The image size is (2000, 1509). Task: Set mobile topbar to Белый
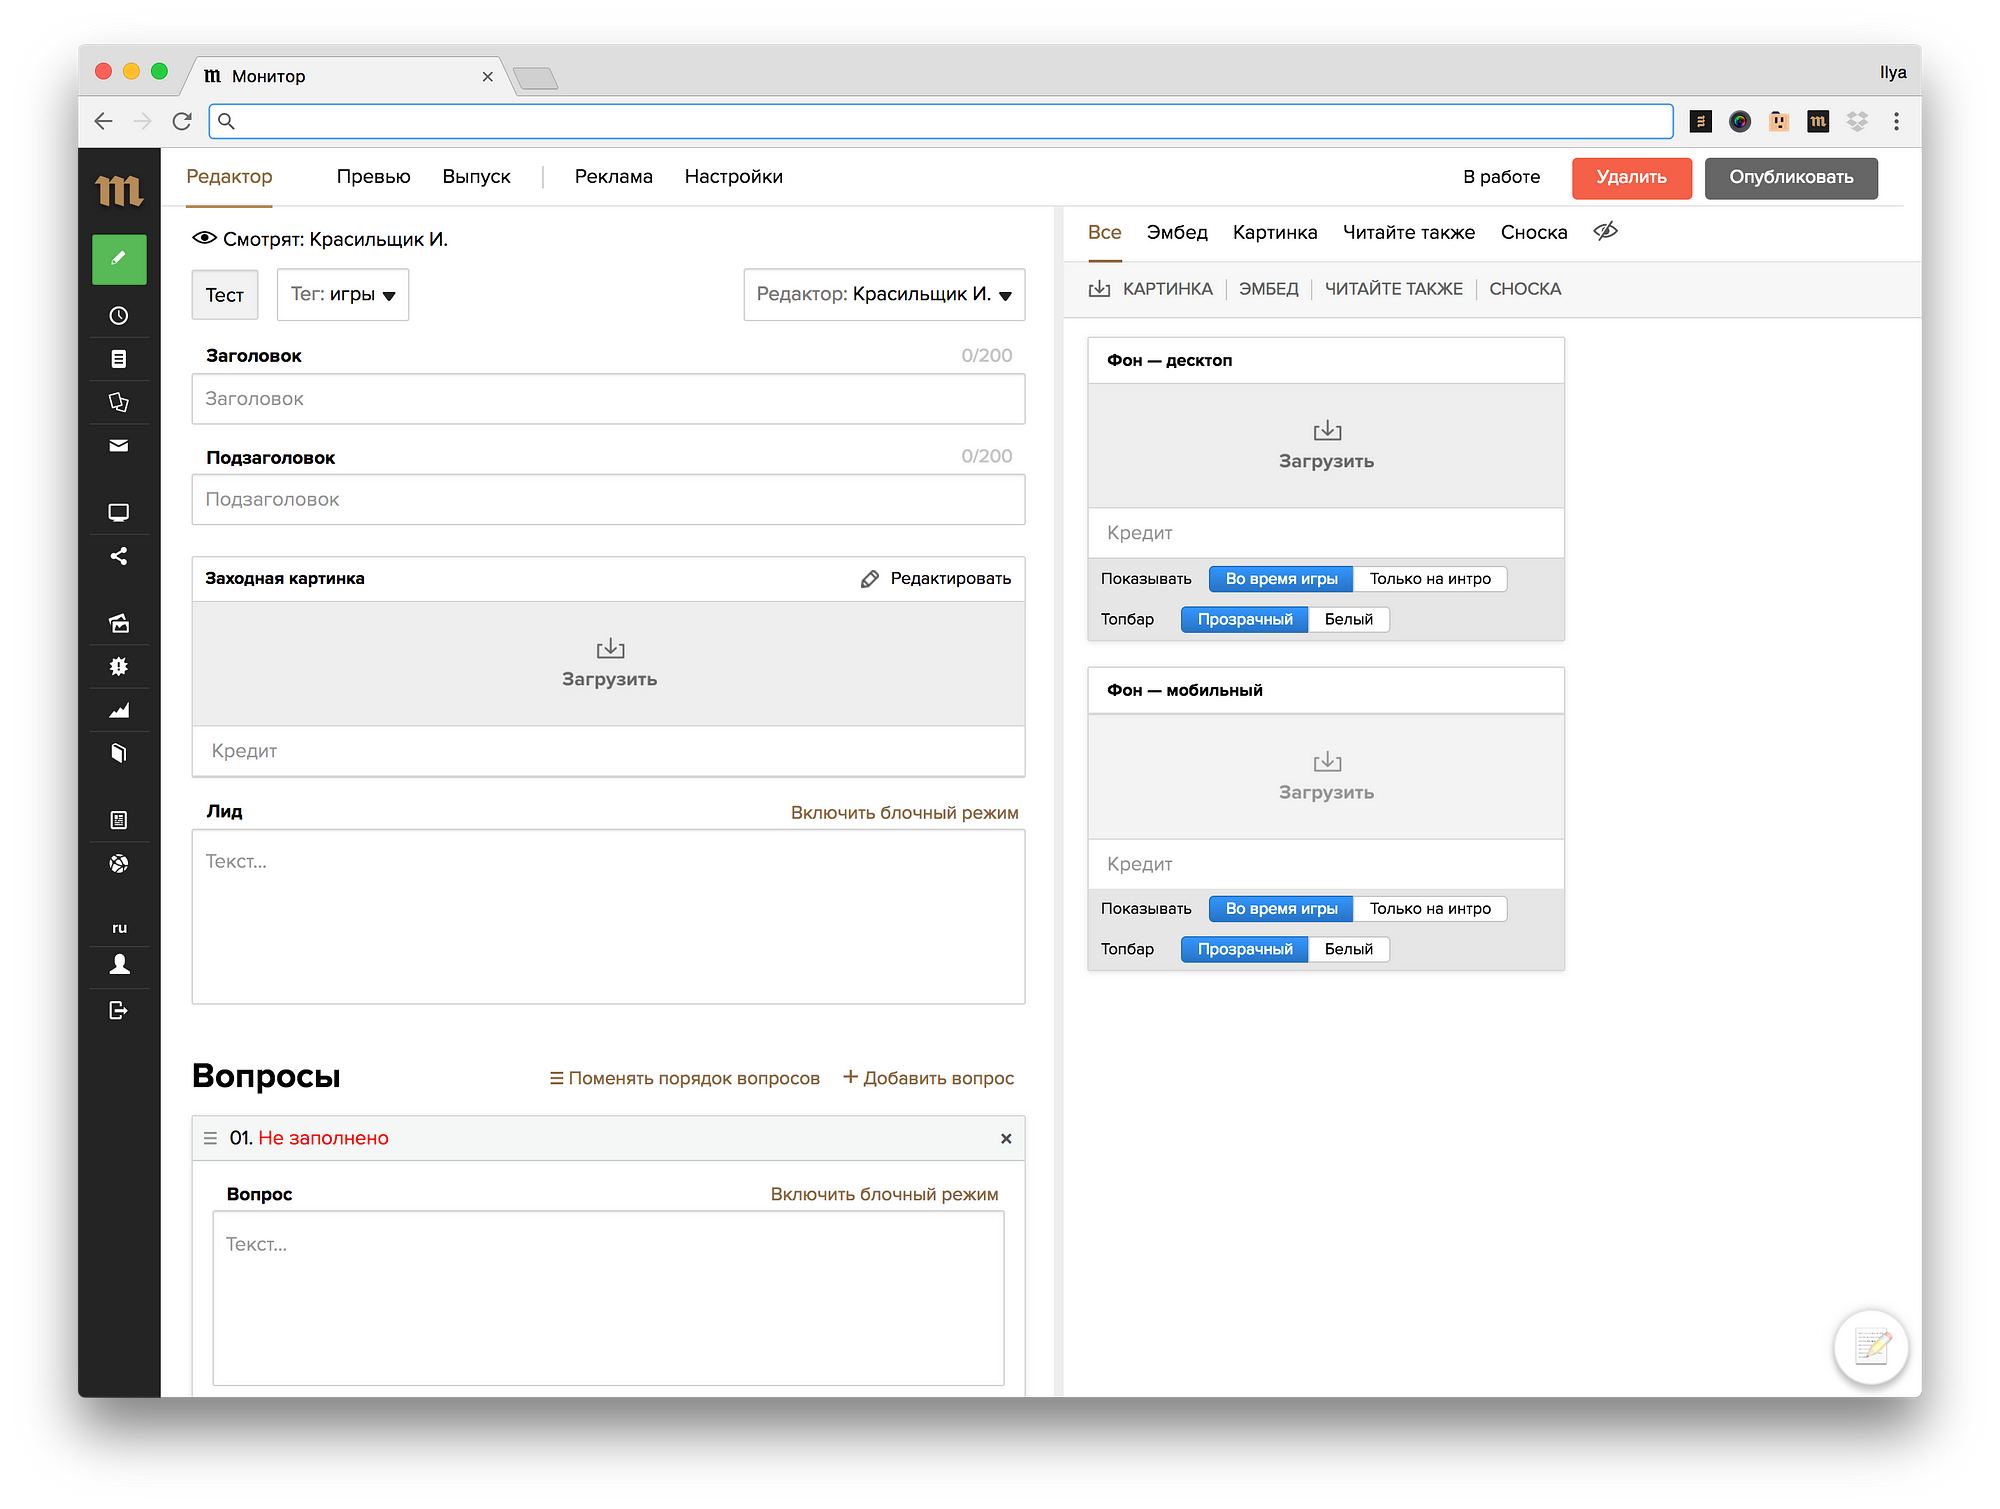tap(1348, 949)
